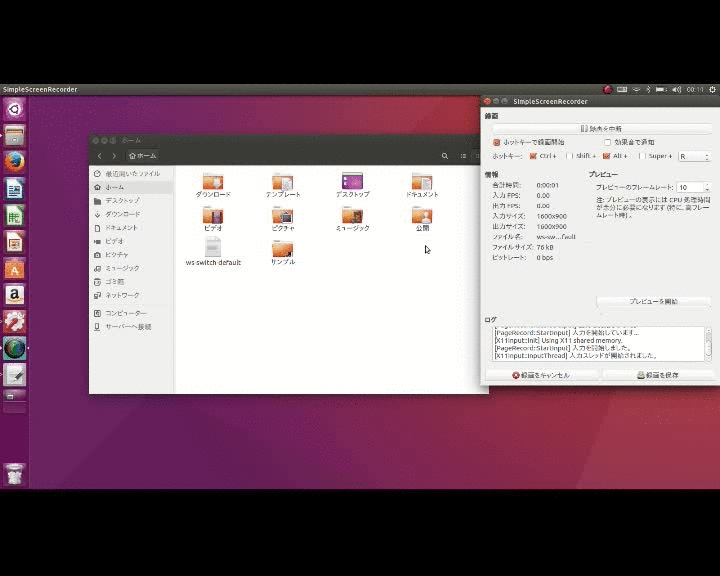Click the search icon in Files toolbar
Screen dimensions: 720x576
pos(445,156)
